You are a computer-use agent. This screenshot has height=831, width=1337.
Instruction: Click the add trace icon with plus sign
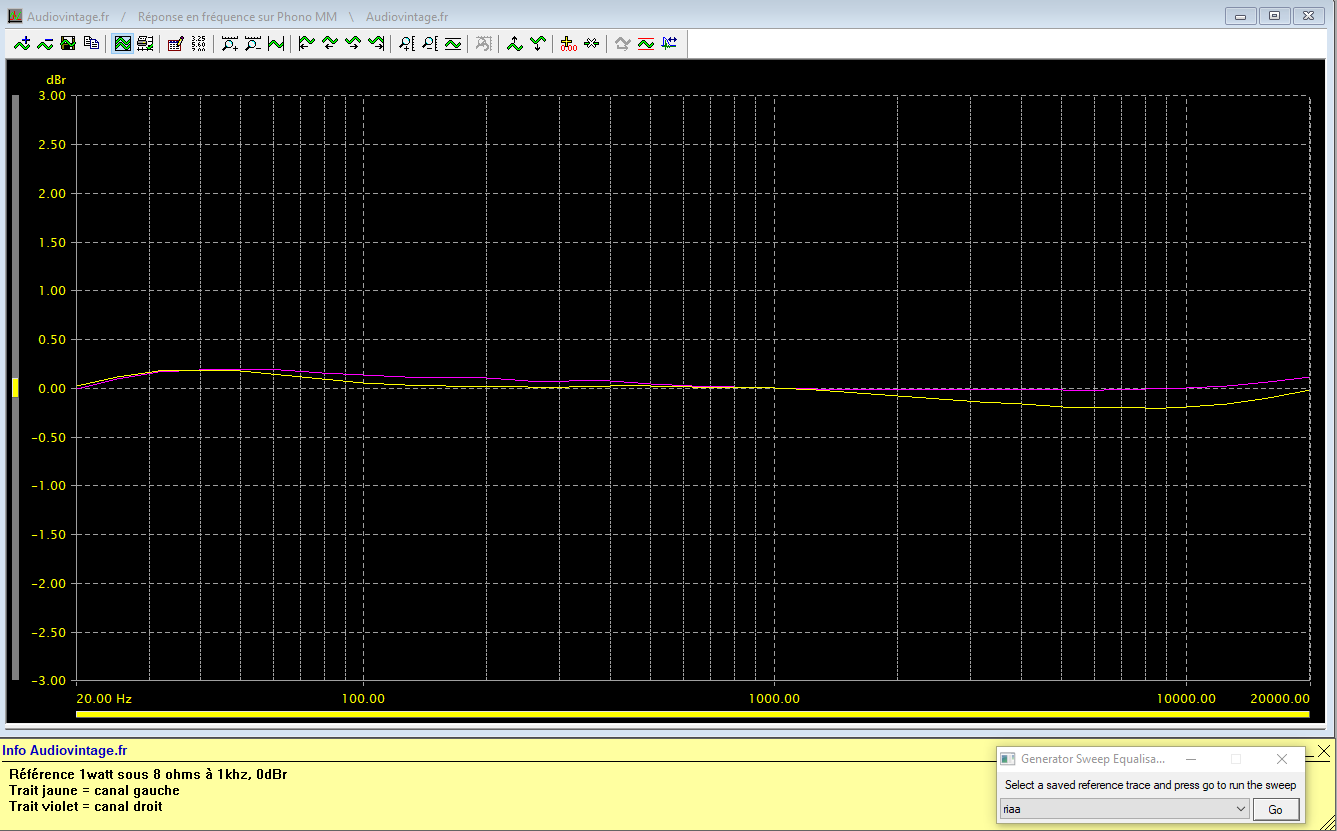pyautogui.click(x=22, y=43)
